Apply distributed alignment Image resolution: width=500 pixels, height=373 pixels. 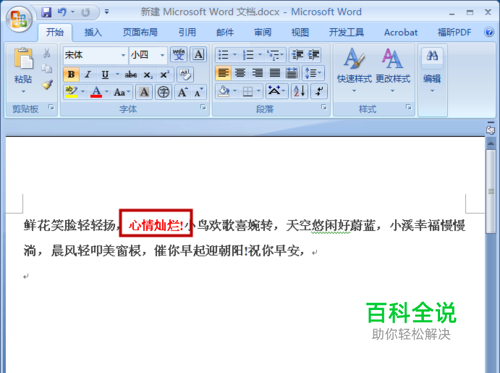pos(292,73)
